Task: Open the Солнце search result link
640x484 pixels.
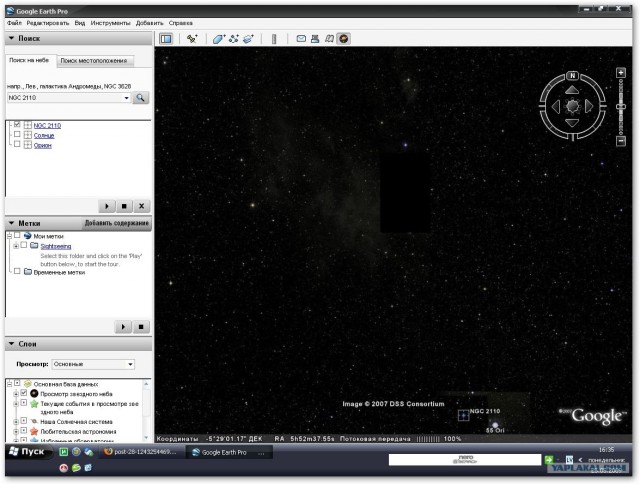Action: (x=44, y=135)
